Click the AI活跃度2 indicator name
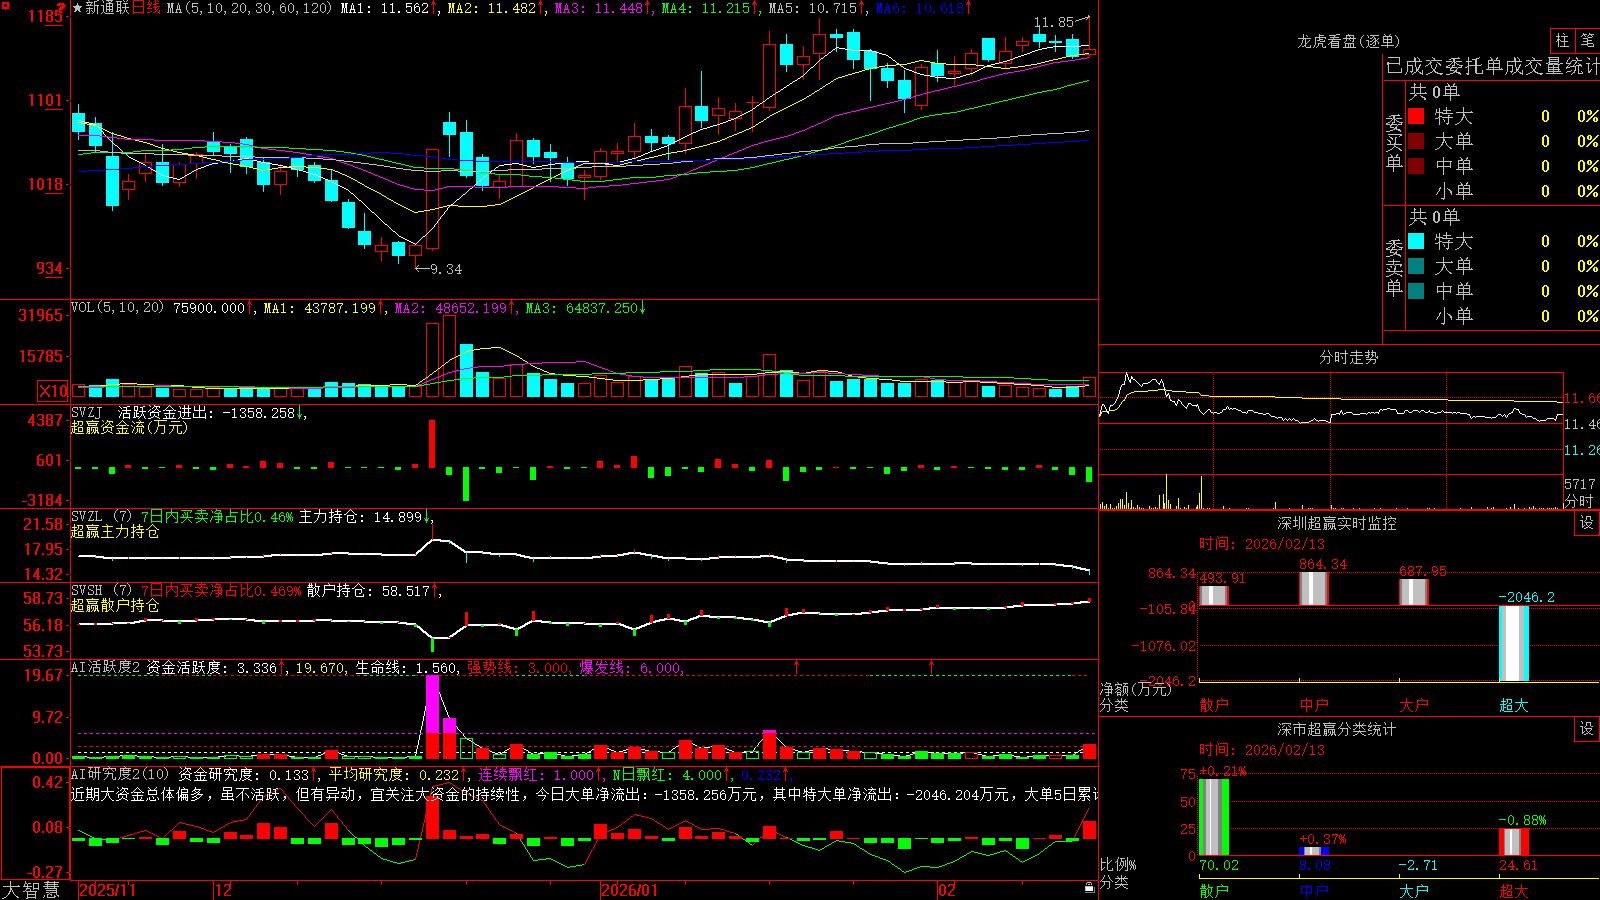Image resolution: width=1600 pixels, height=900 pixels. [x=106, y=668]
